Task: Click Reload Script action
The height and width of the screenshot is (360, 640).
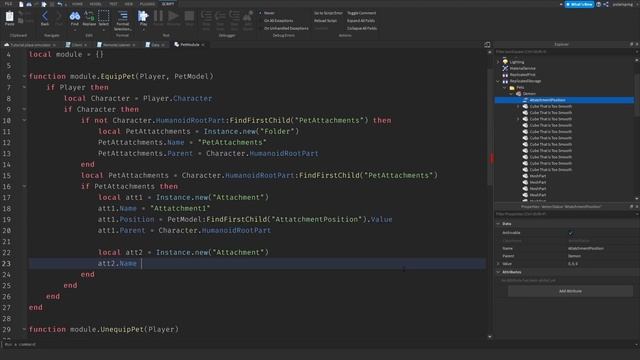Action: 325,21
